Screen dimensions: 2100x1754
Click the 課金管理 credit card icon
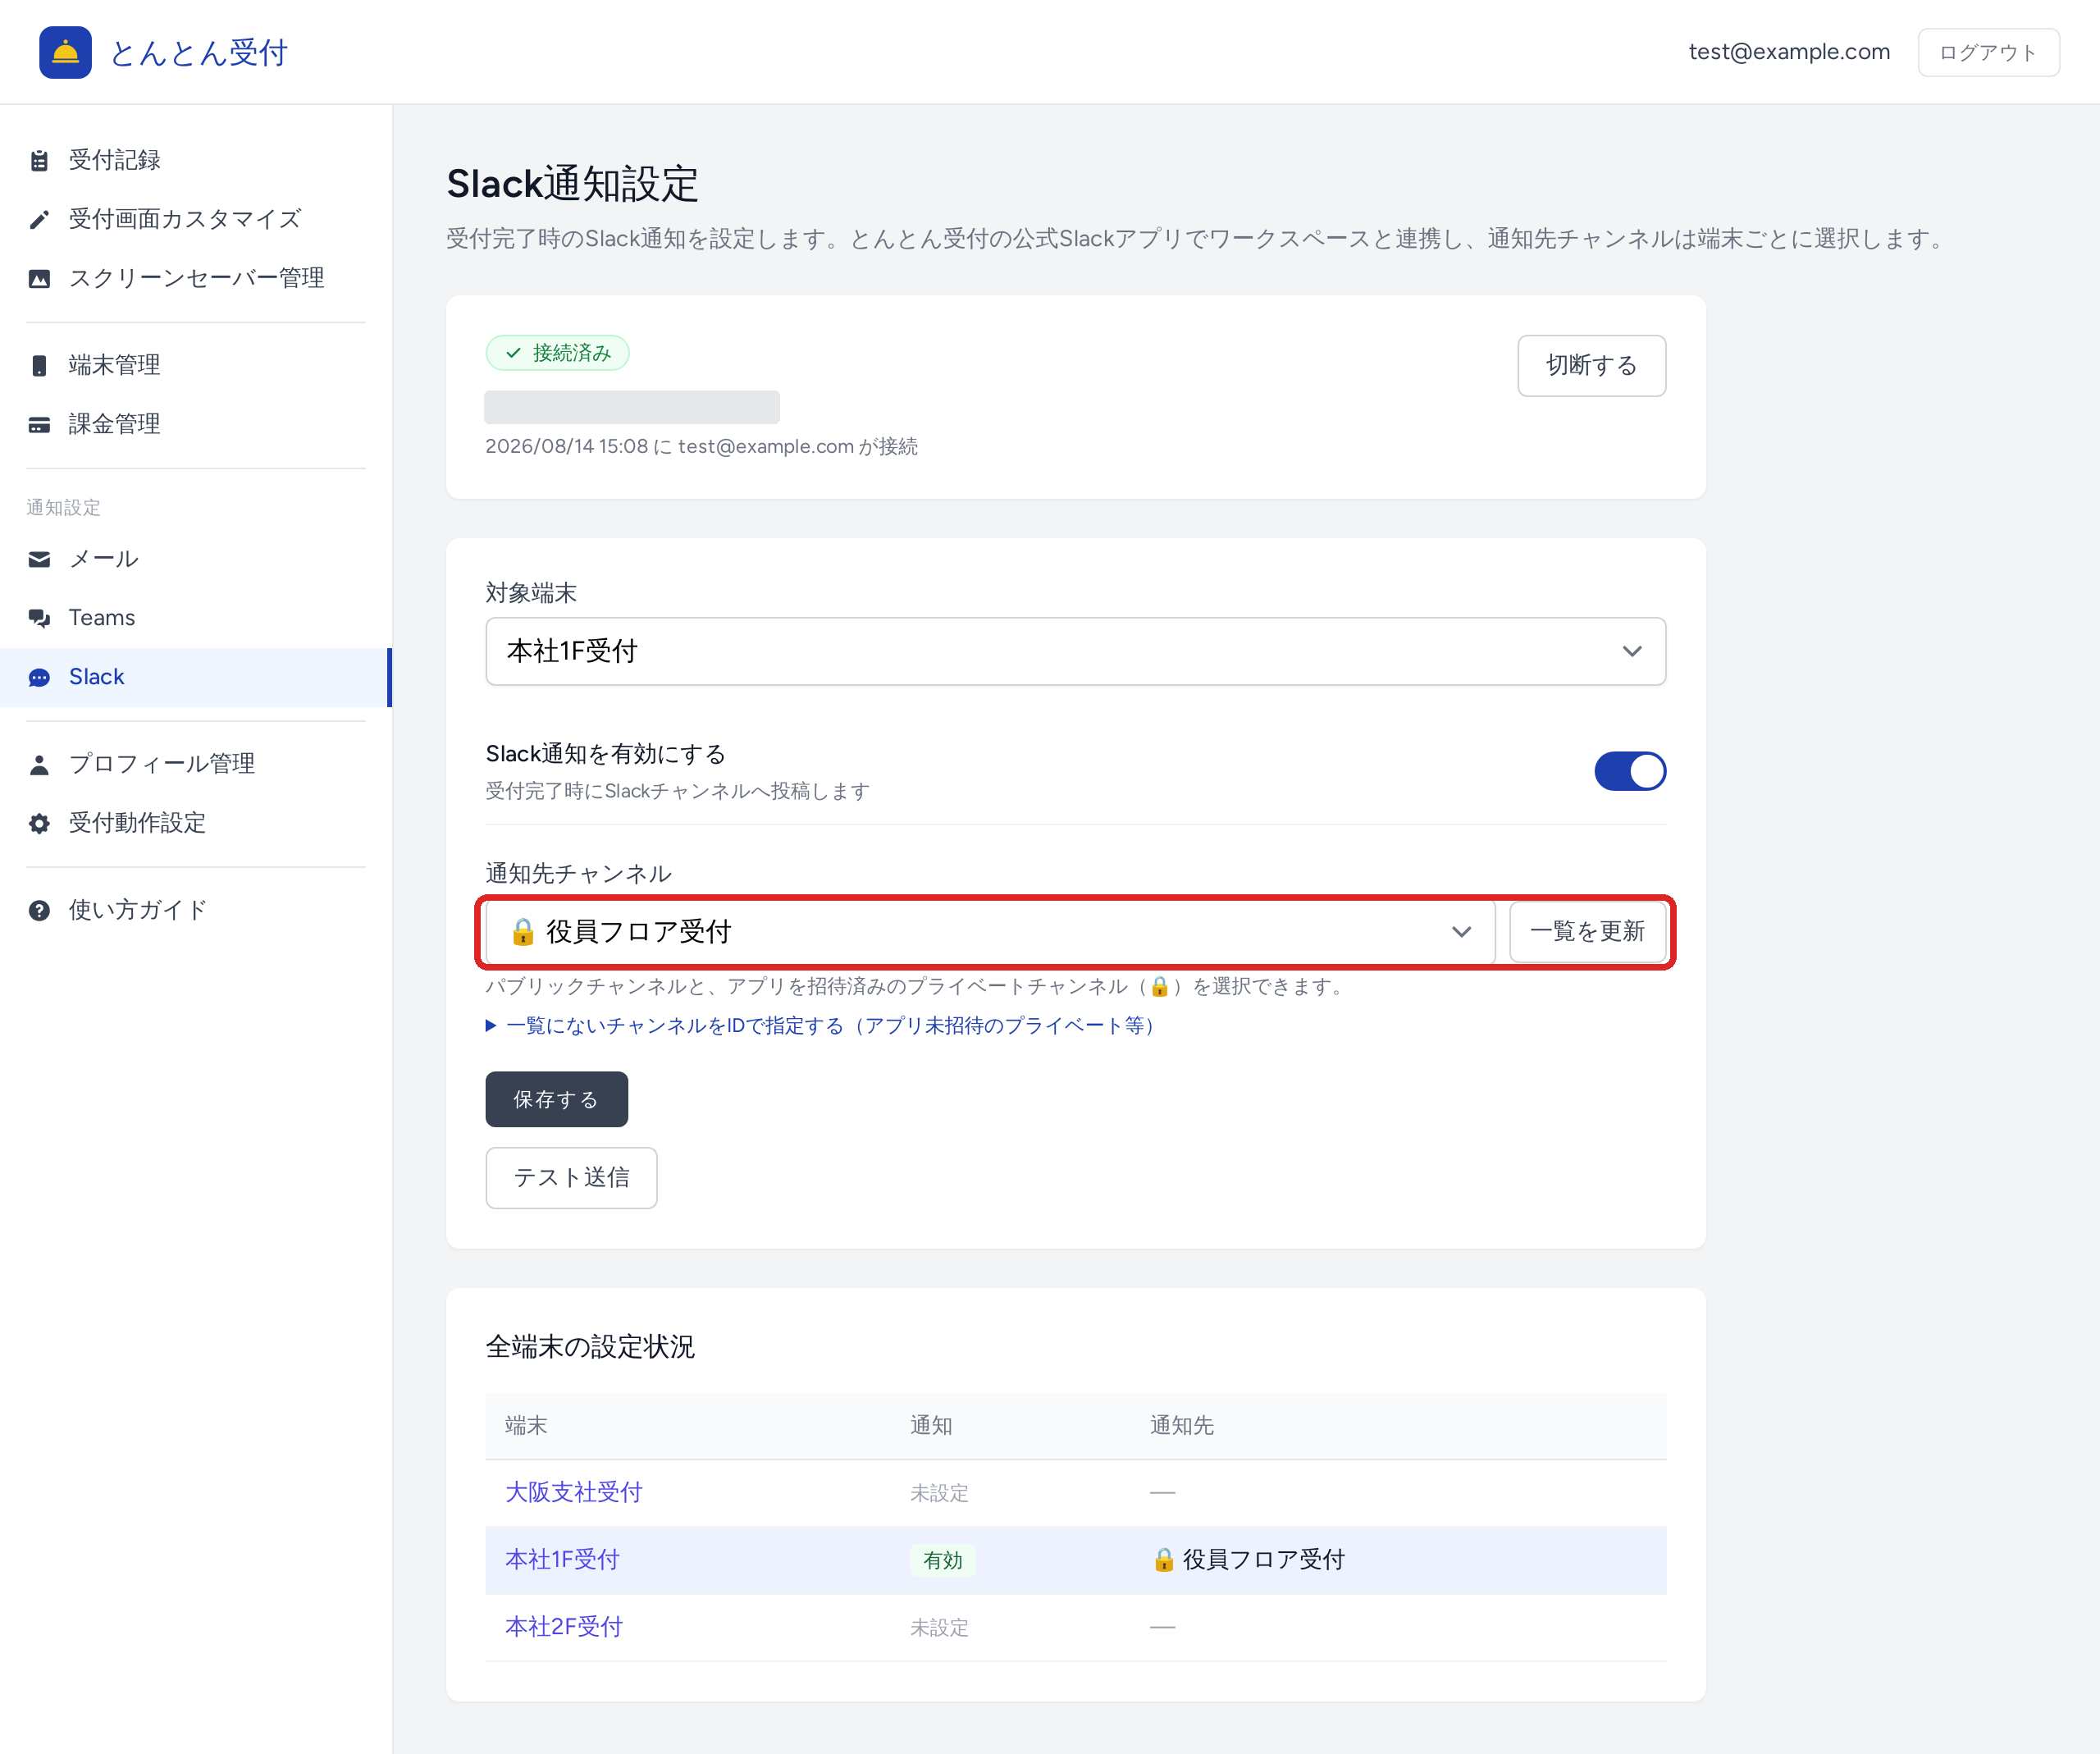tap(39, 424)
